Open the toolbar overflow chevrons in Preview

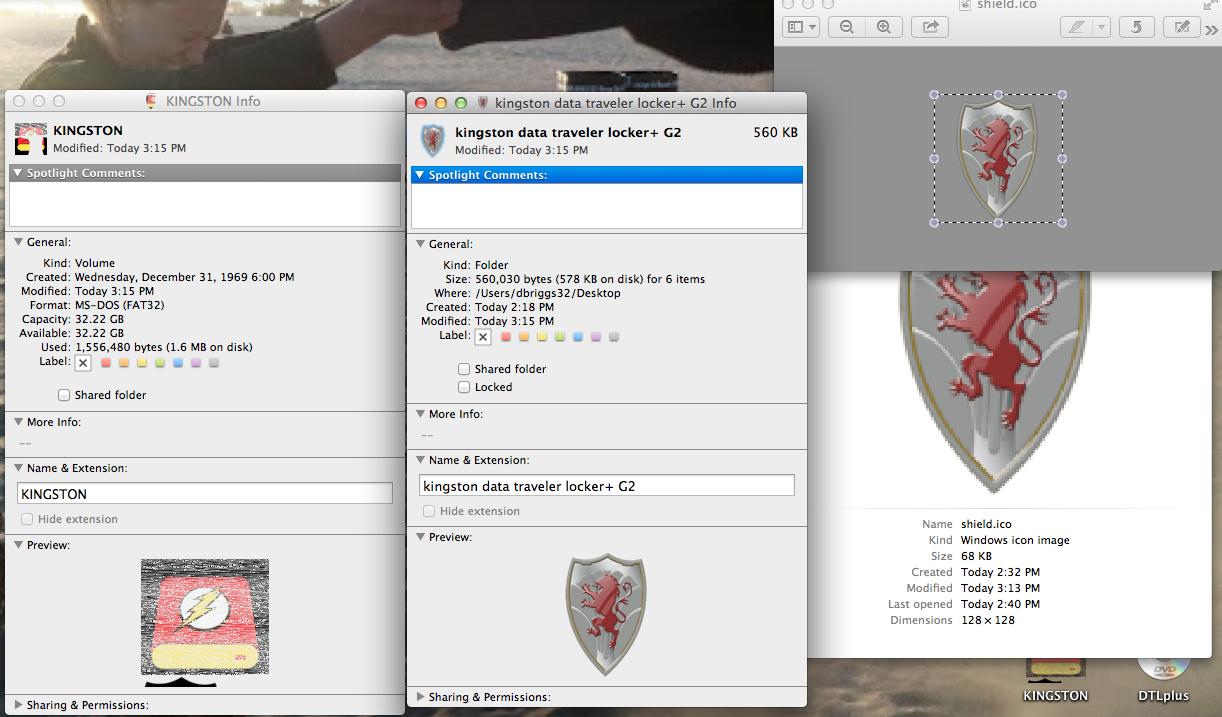coord(1212,28)
